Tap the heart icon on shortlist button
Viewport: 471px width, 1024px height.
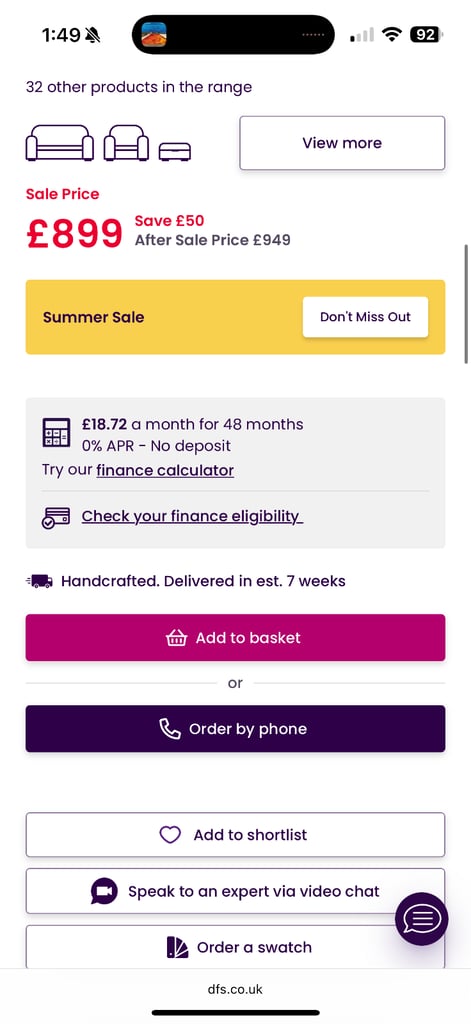click(170, 835)
